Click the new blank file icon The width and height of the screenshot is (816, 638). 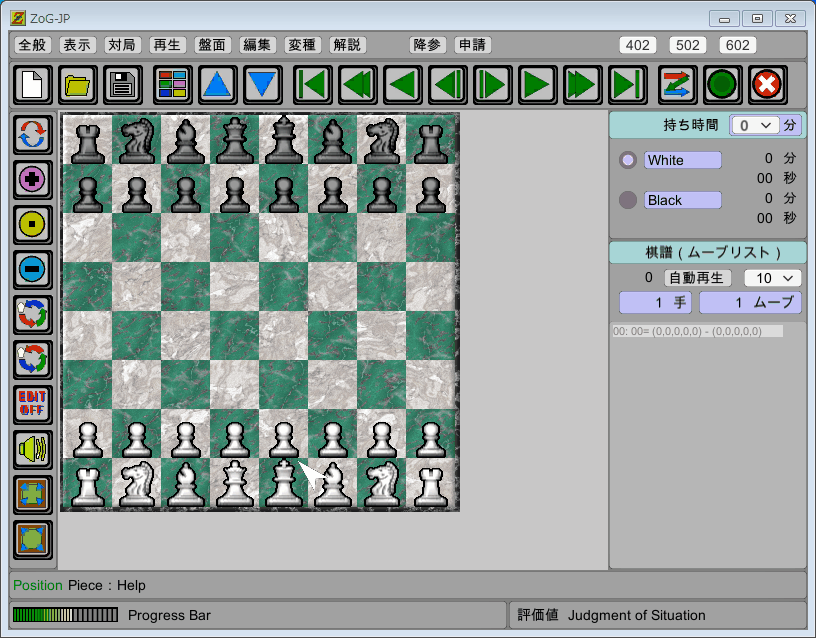(32, 84)
